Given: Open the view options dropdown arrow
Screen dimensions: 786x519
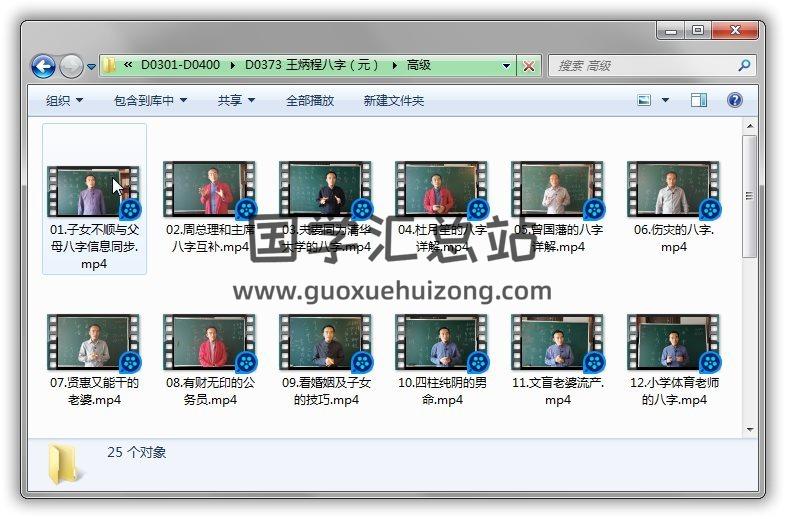Looking at the screenshot, I should coord(665,100).
